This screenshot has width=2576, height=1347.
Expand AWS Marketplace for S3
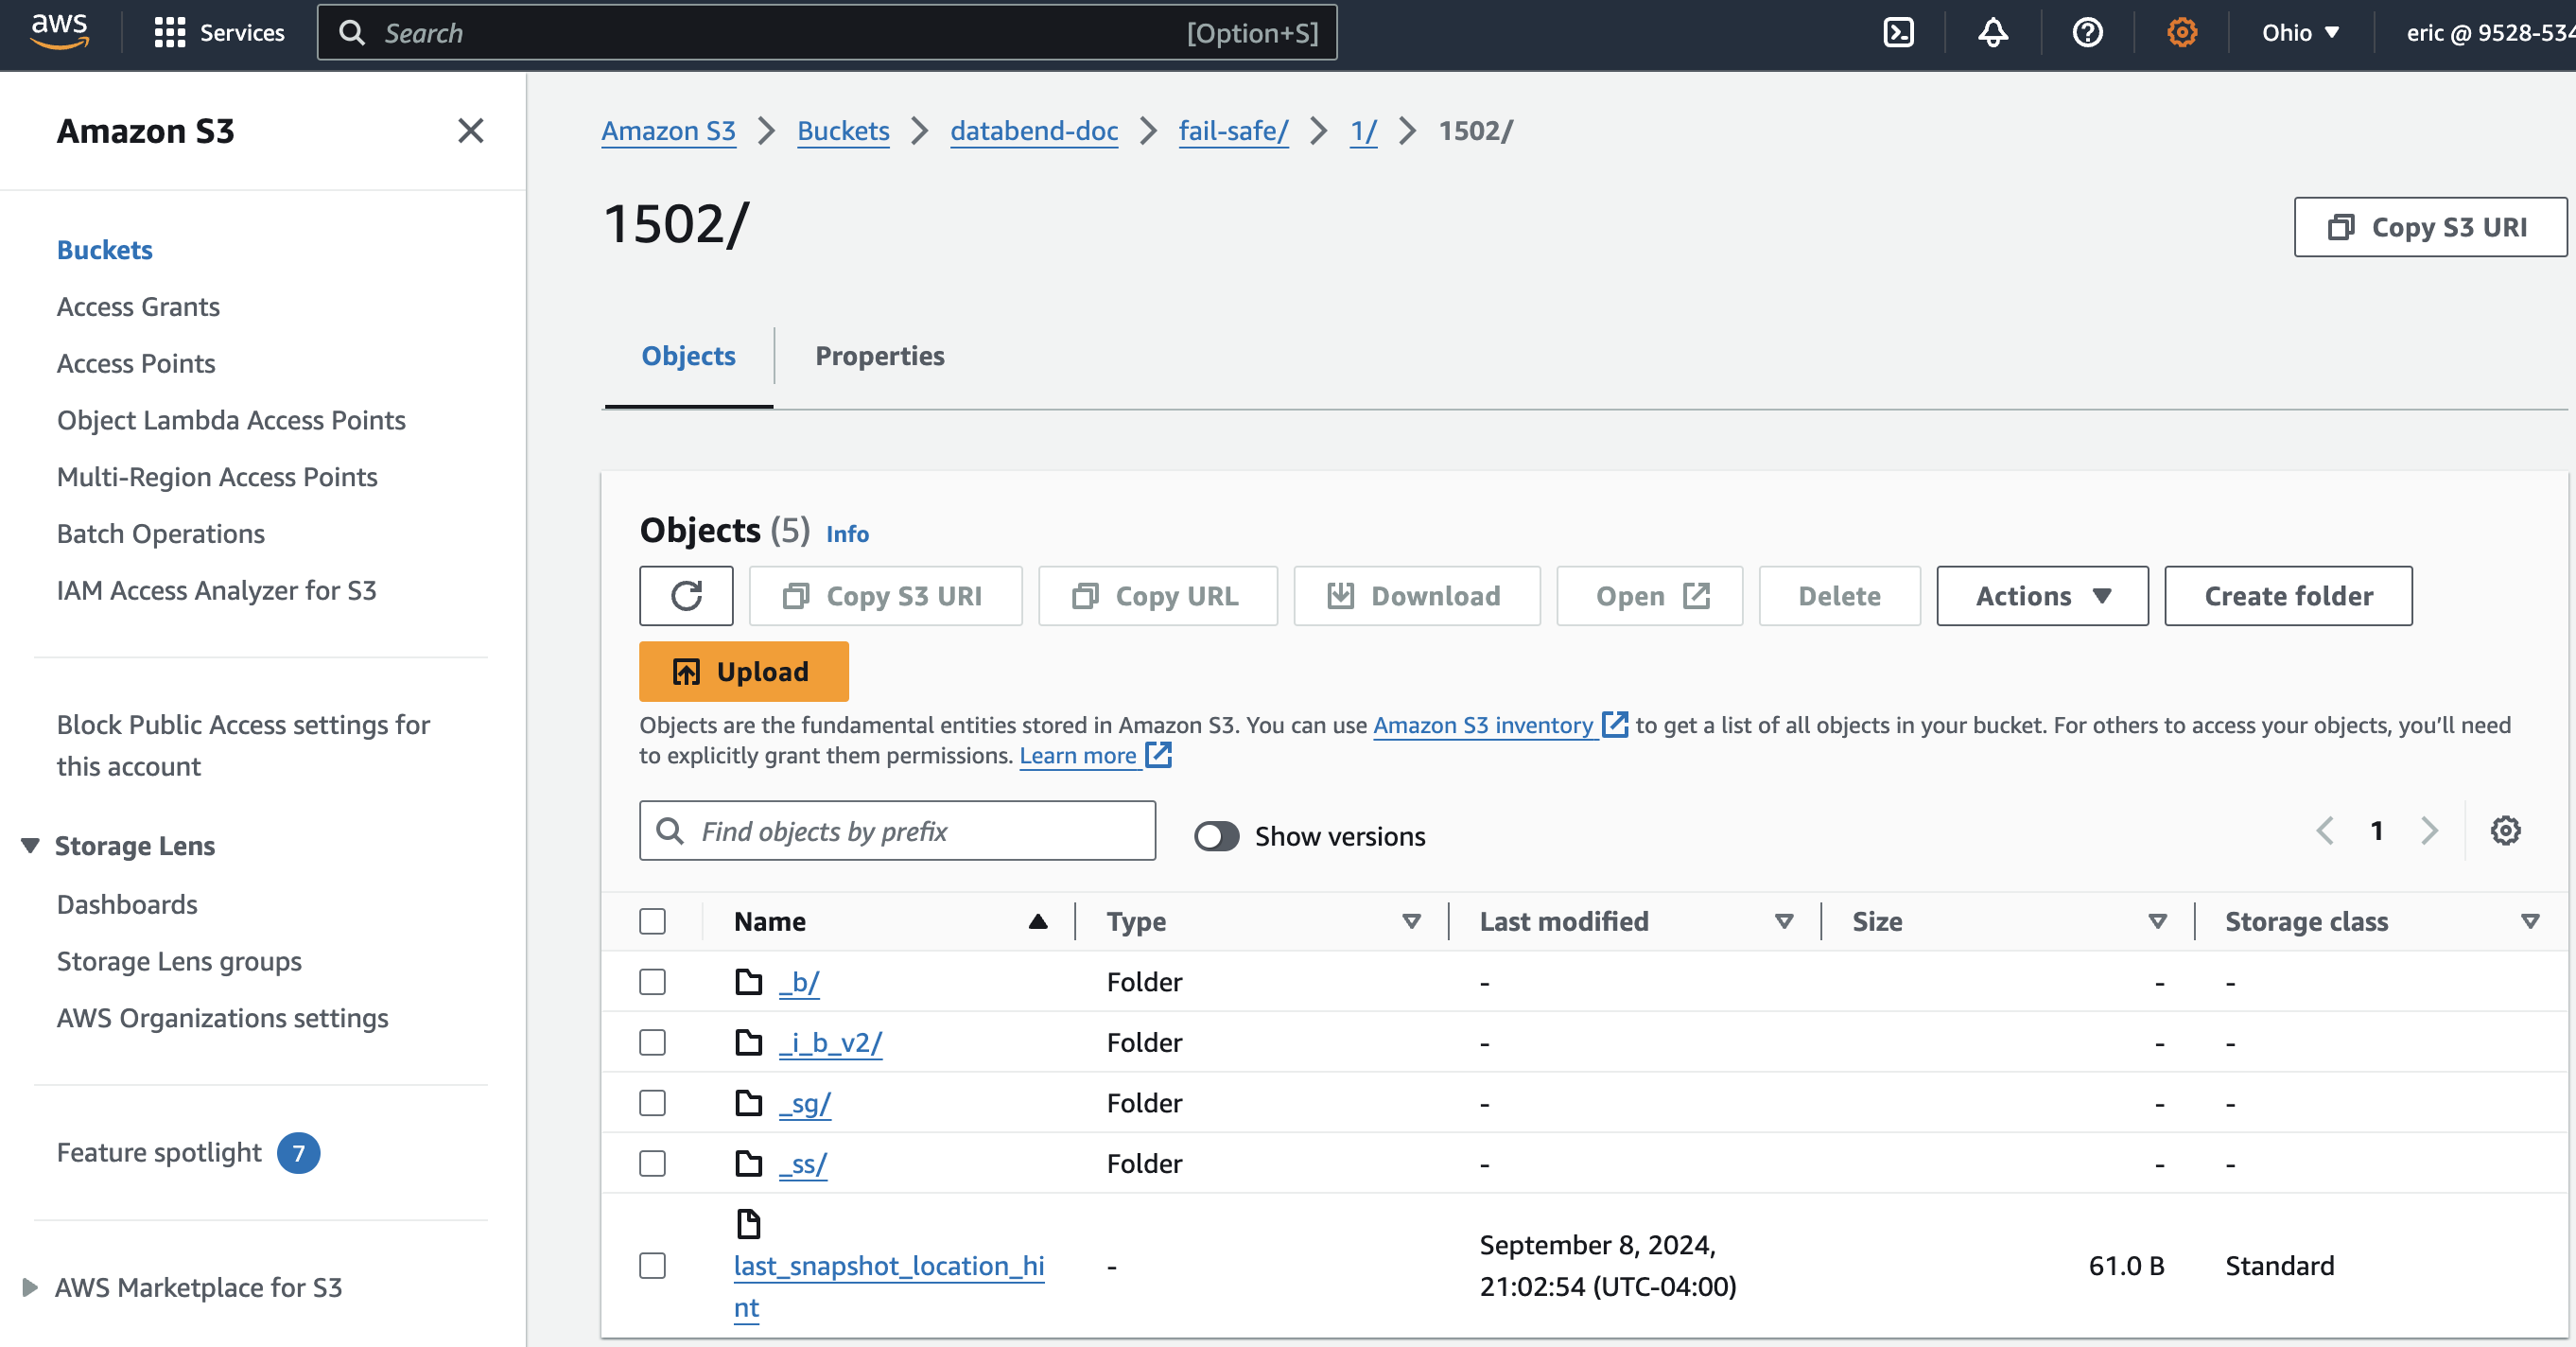coord(30,1287)
